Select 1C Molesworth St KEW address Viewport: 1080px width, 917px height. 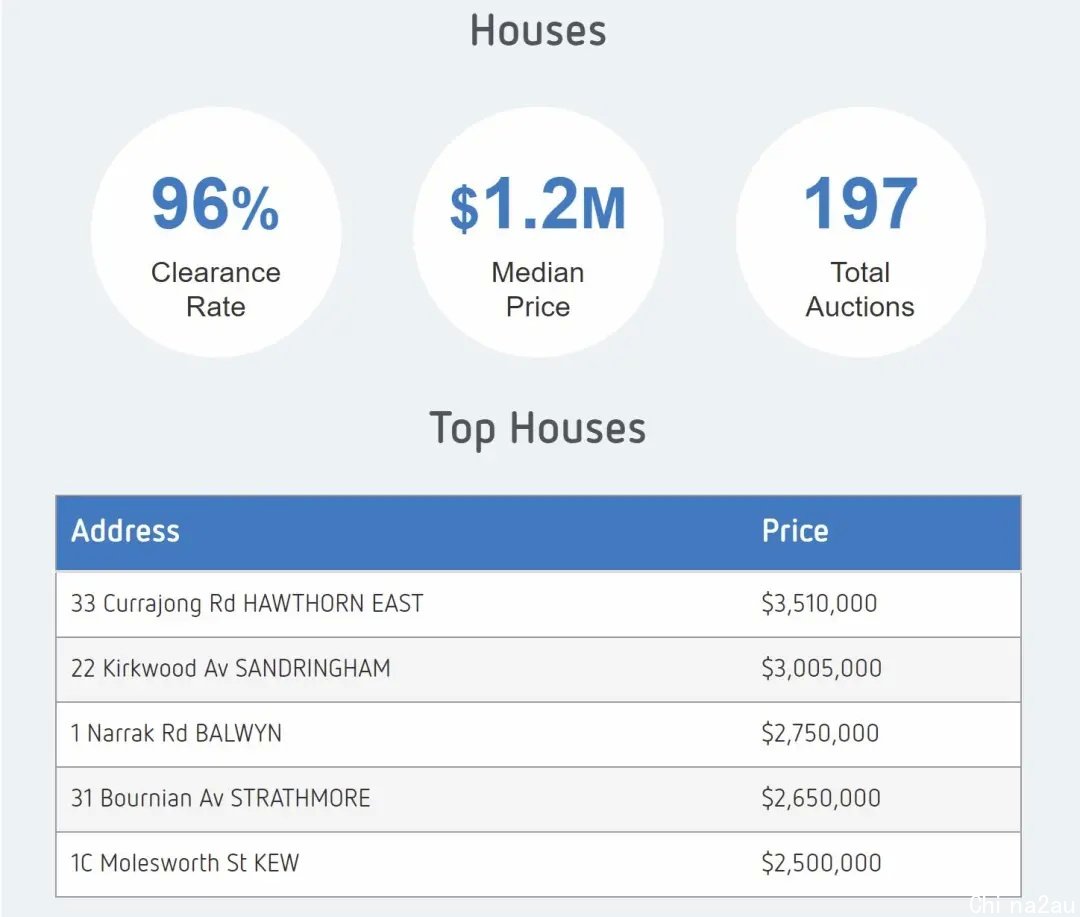point(185,863)
